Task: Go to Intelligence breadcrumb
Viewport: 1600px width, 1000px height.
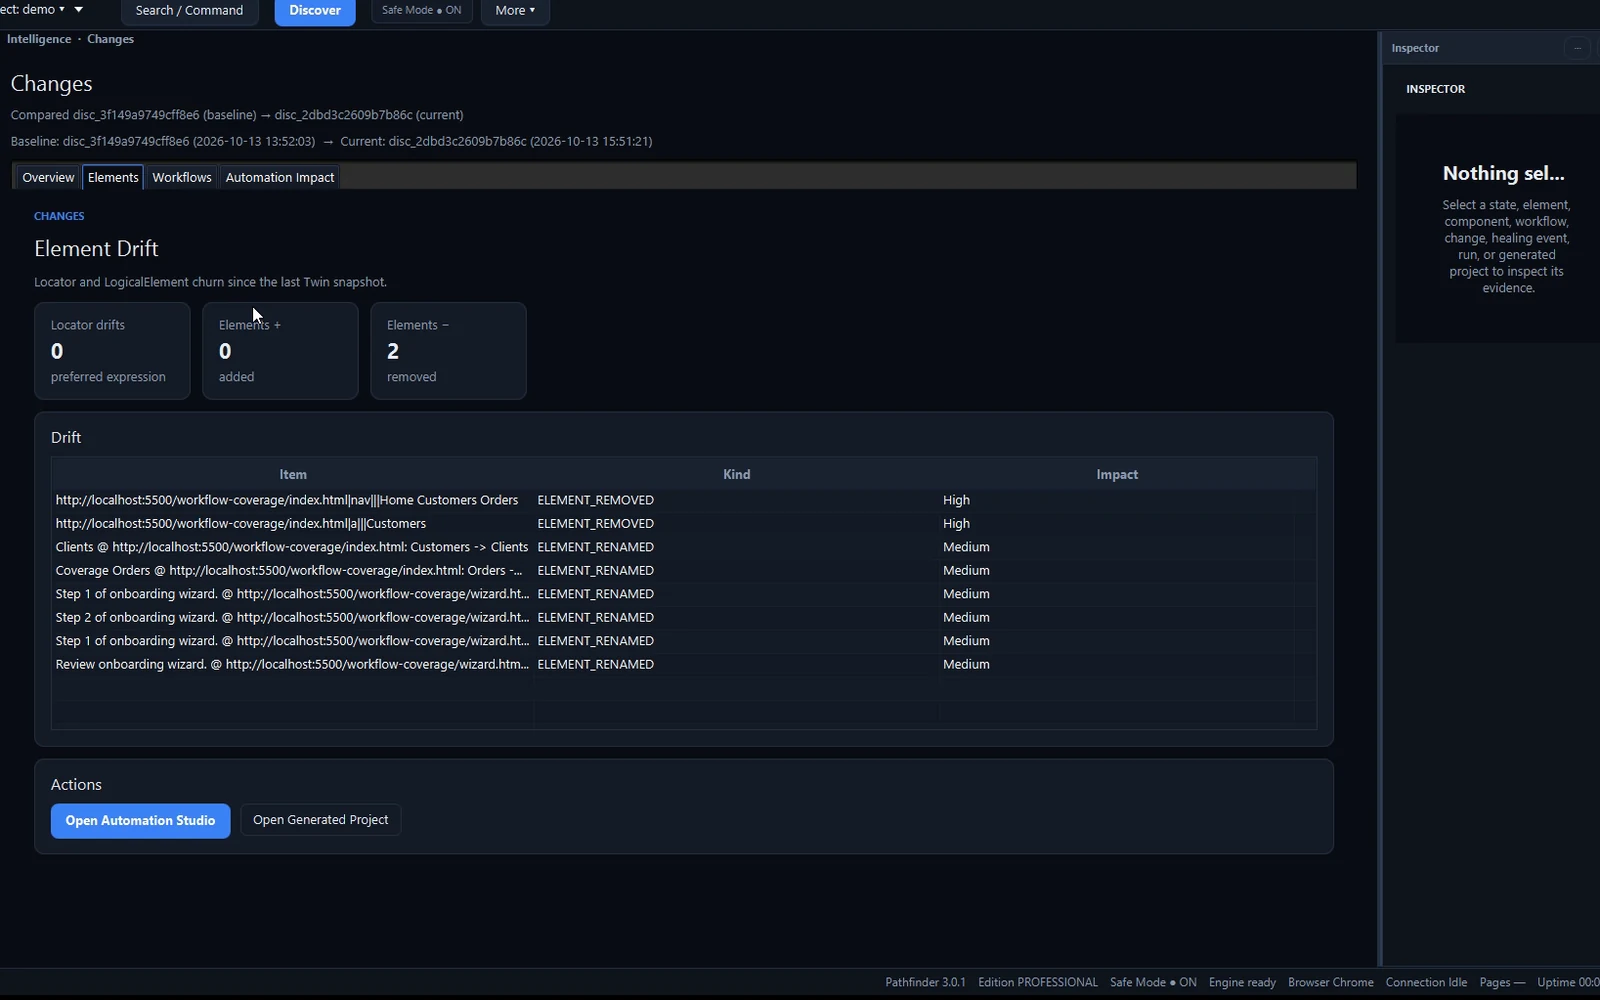Action: pyautogui.click(x=39, y=39)
